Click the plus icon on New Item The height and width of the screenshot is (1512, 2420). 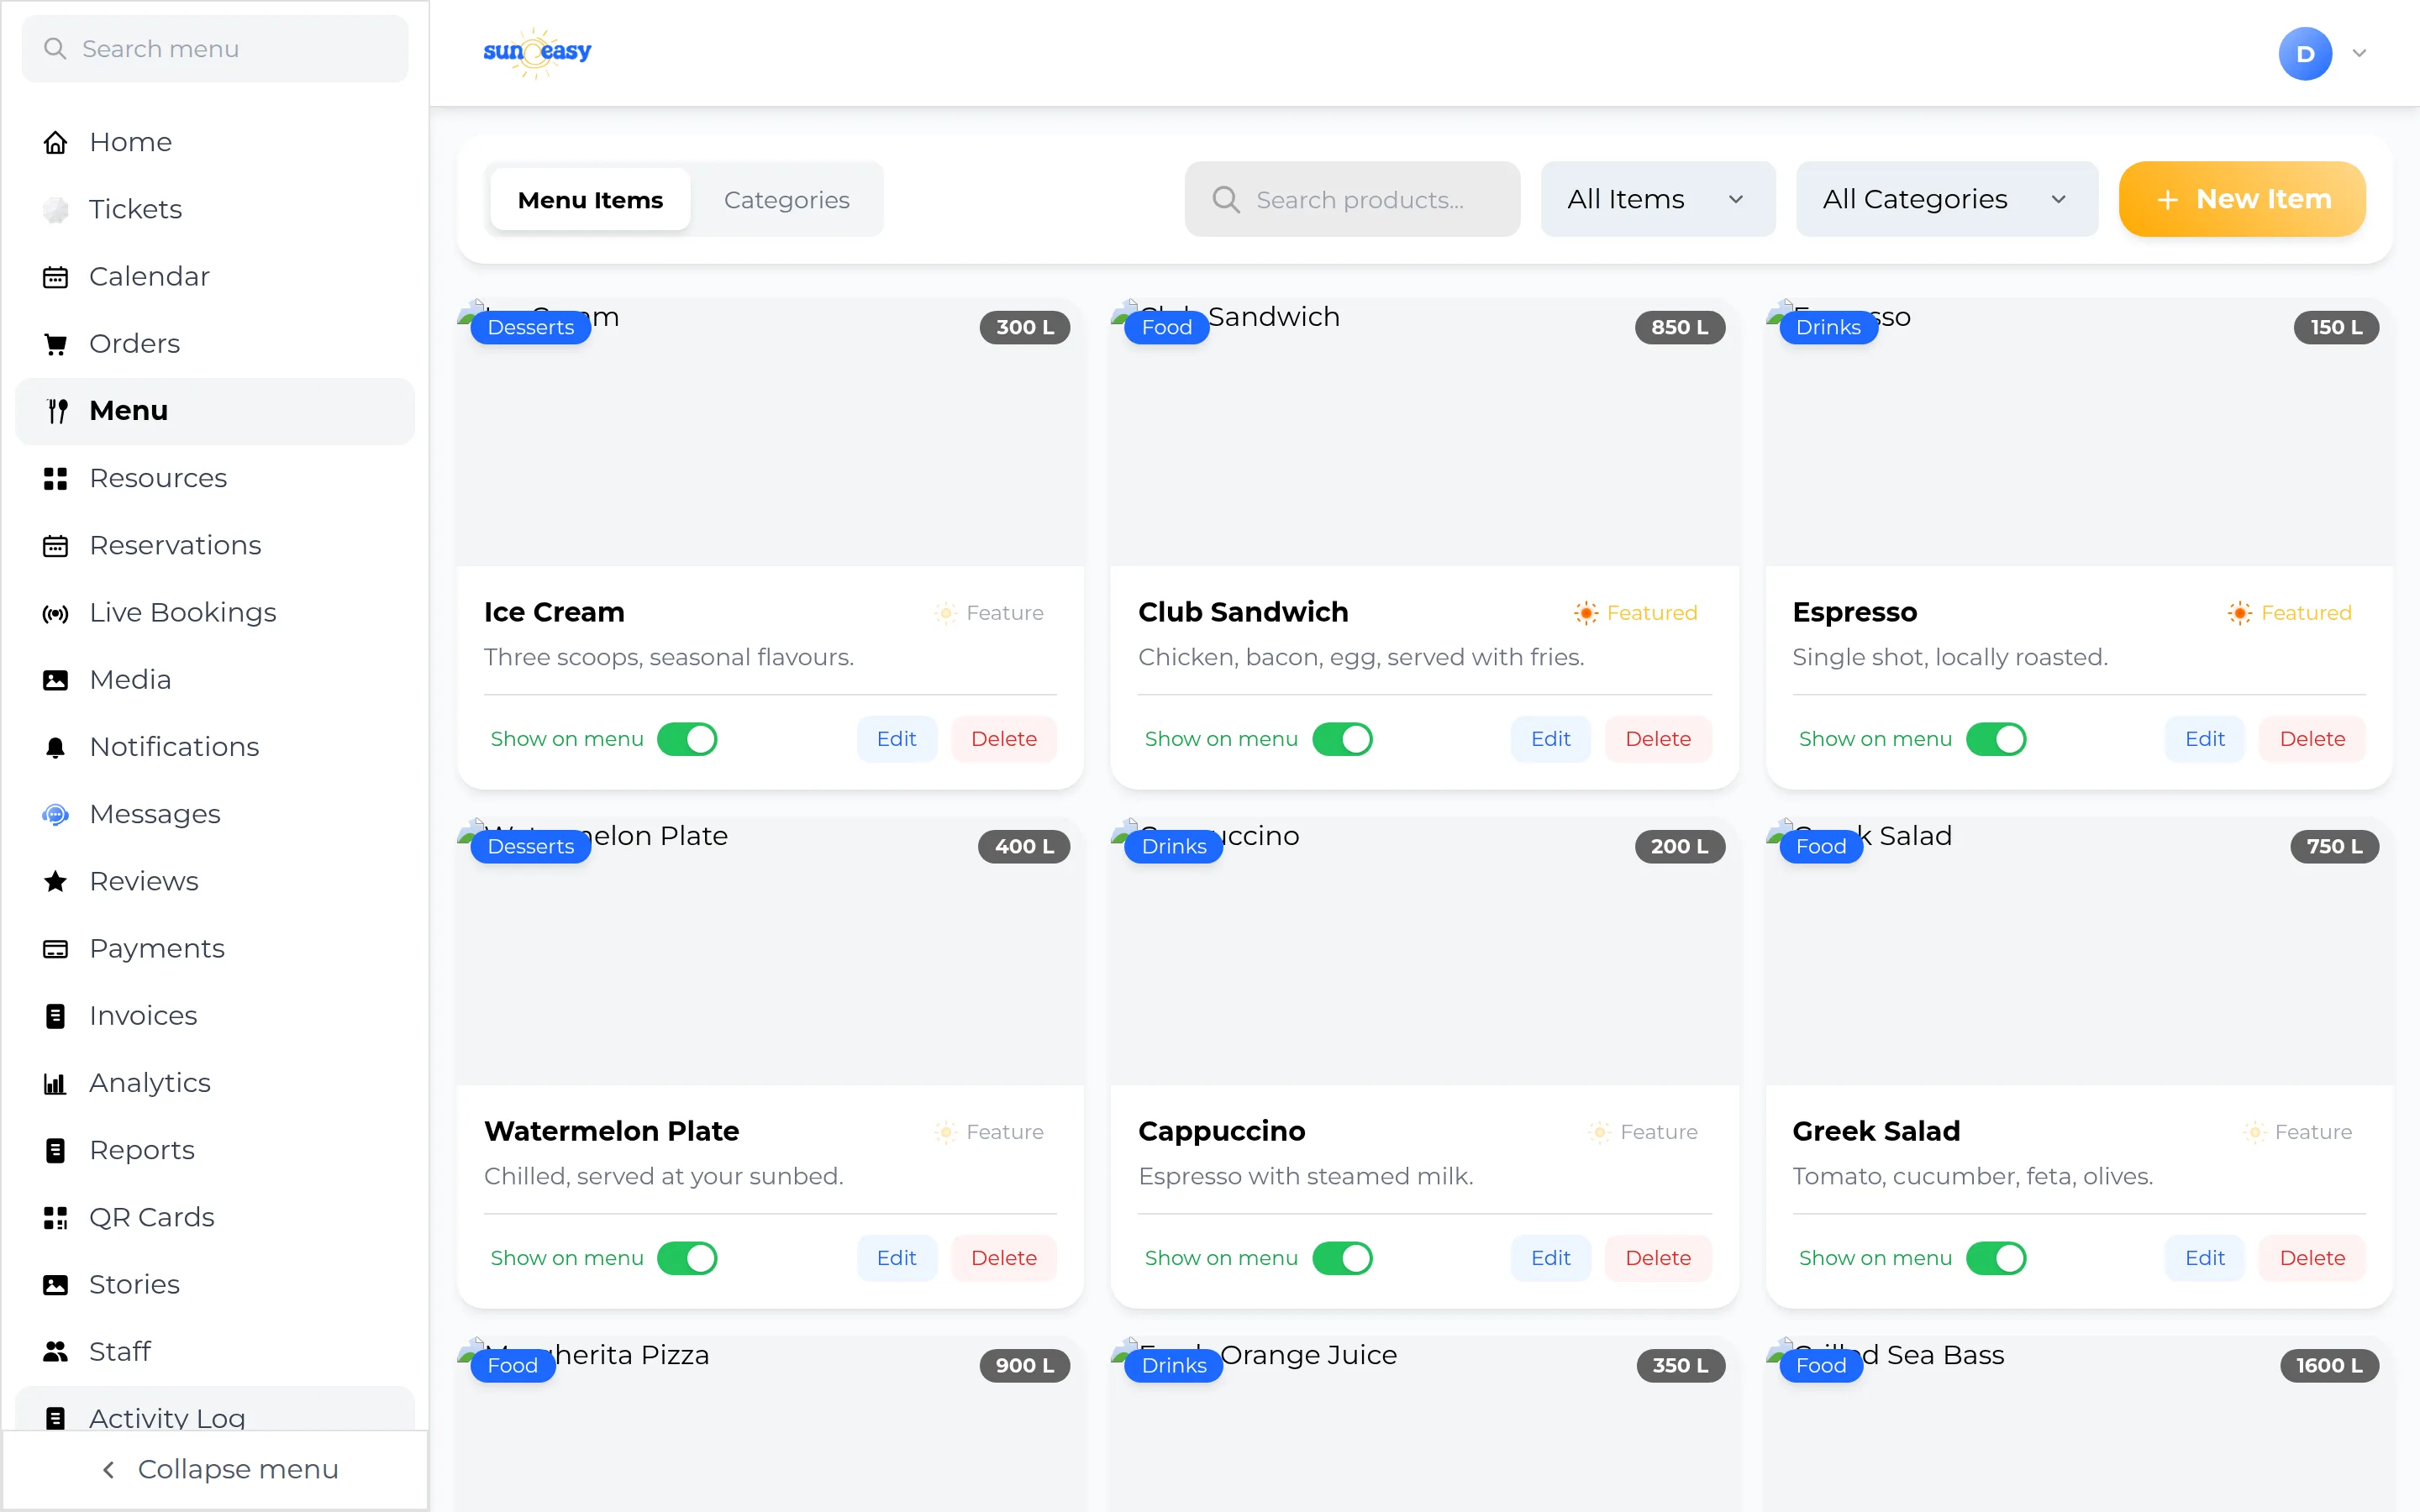[2167, 200]
